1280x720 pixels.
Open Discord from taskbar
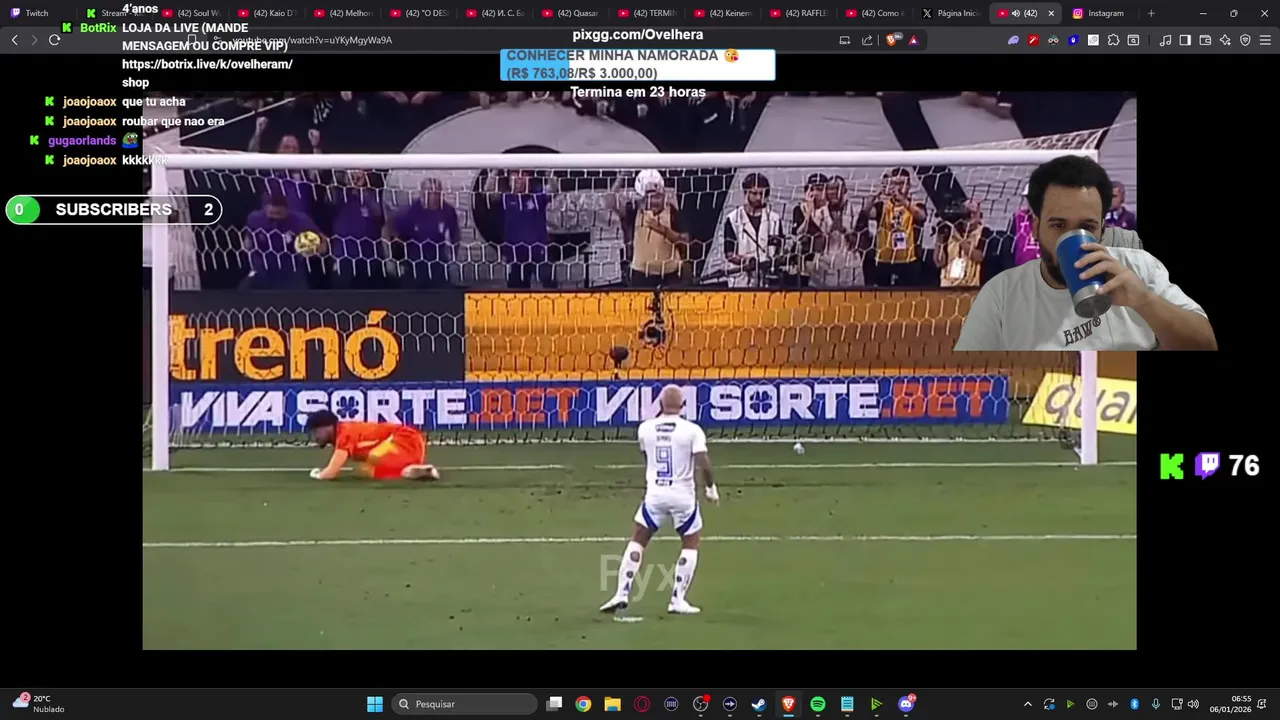coord(906,704)
